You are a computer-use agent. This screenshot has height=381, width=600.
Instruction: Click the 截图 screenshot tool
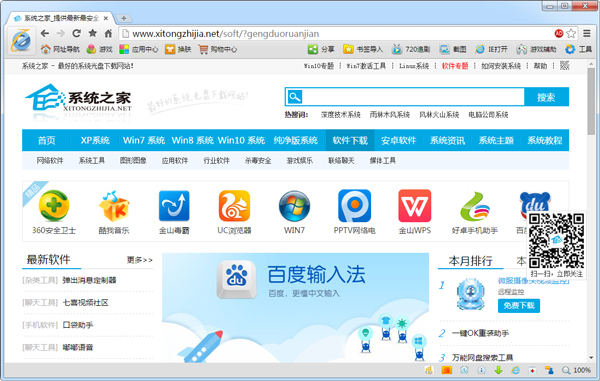pyautogui.click(x=453, y=49)
